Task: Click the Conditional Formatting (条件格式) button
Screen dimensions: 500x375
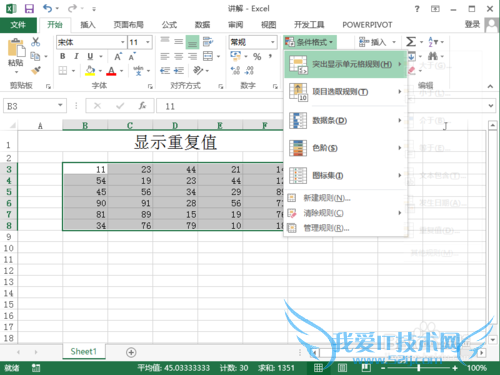Action: coord(309,42)
